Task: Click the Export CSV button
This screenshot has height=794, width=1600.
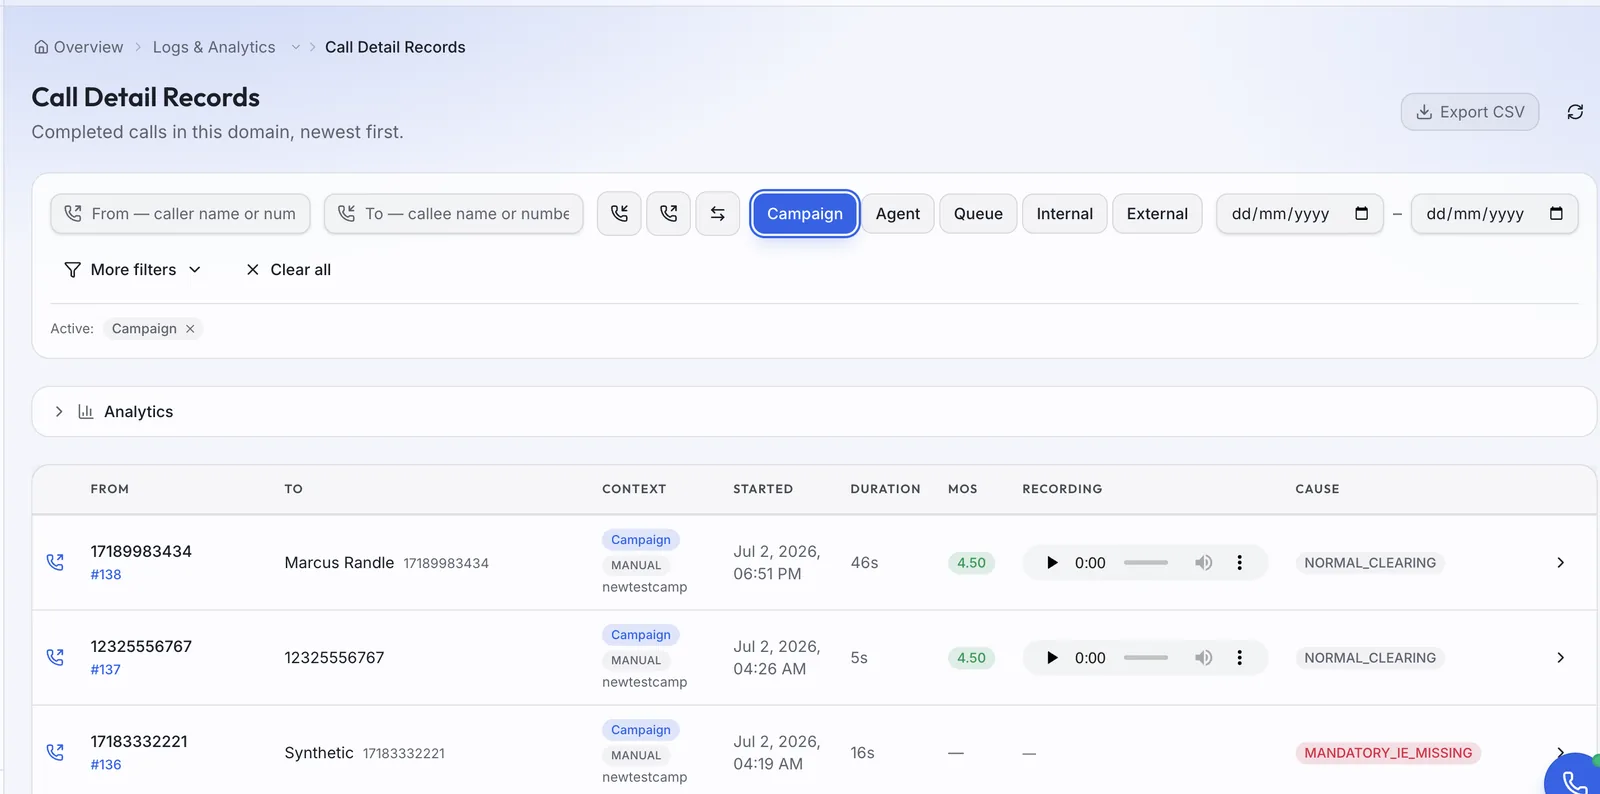Action: pyautogui.click(x=1470, y=112)
